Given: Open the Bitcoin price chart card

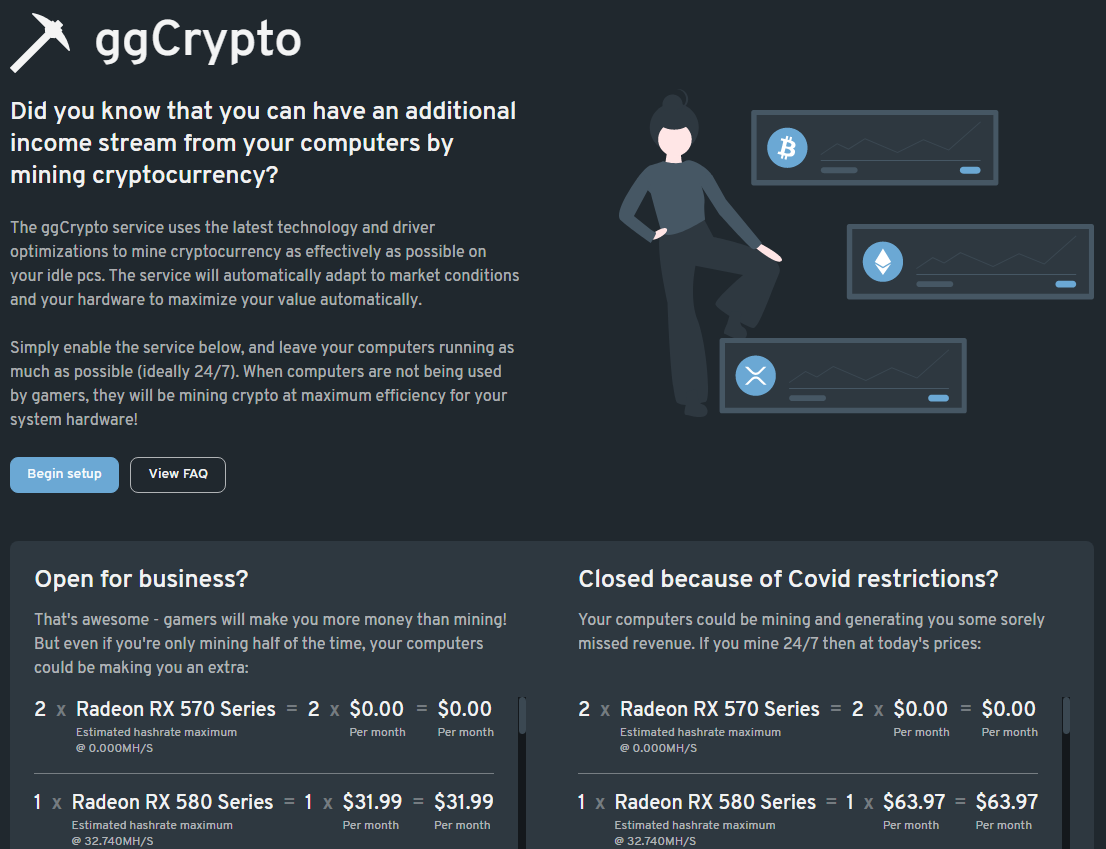Looking at the screenshot, I should (875, 147).
